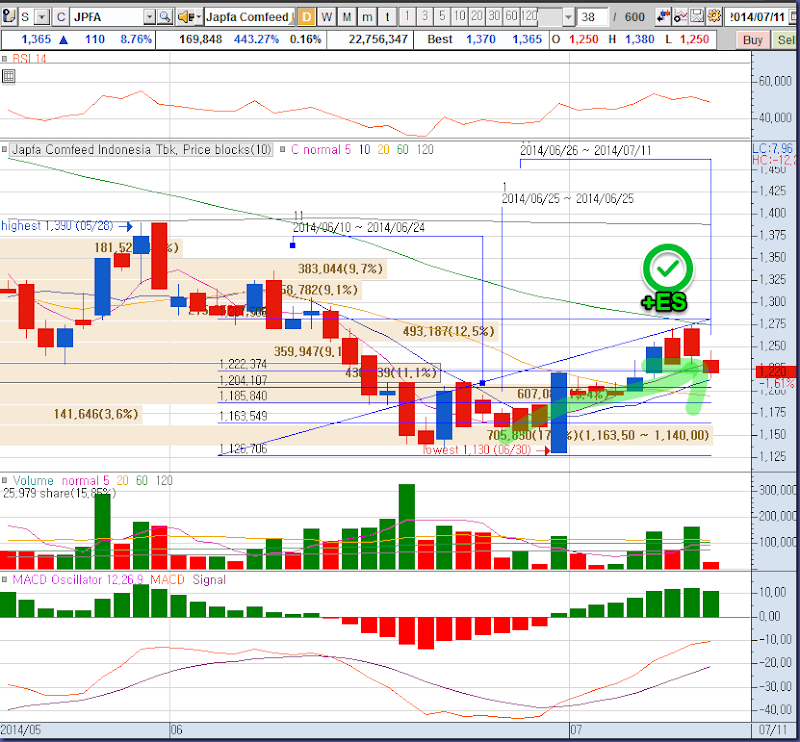The image size is (800, 742).
Task: Click the current price 1,220 axis tag
Action: (x=776, y=372)
